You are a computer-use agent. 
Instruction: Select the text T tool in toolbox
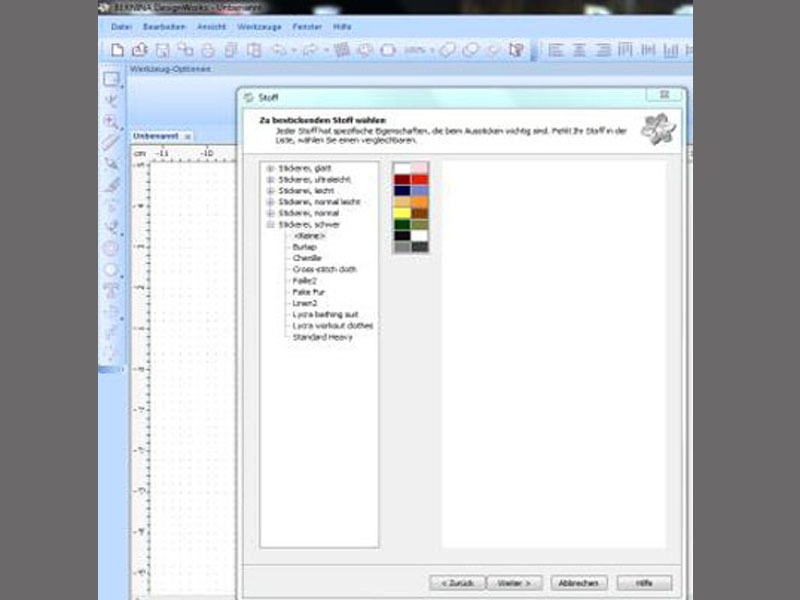pyautogui.click(x=111, y=290)
